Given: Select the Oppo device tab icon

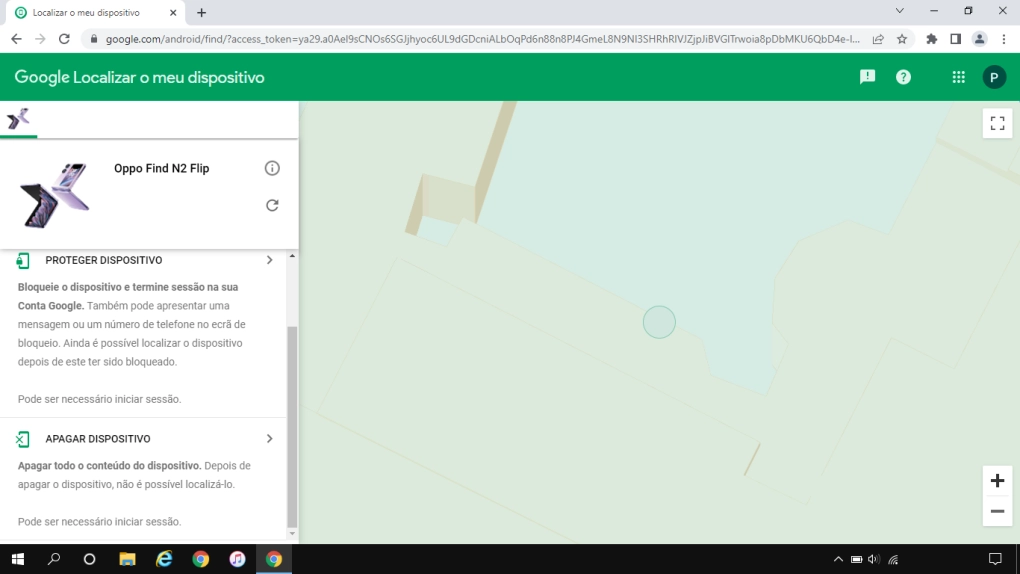Looking at the screenshot, I should (x=18, y=119).
